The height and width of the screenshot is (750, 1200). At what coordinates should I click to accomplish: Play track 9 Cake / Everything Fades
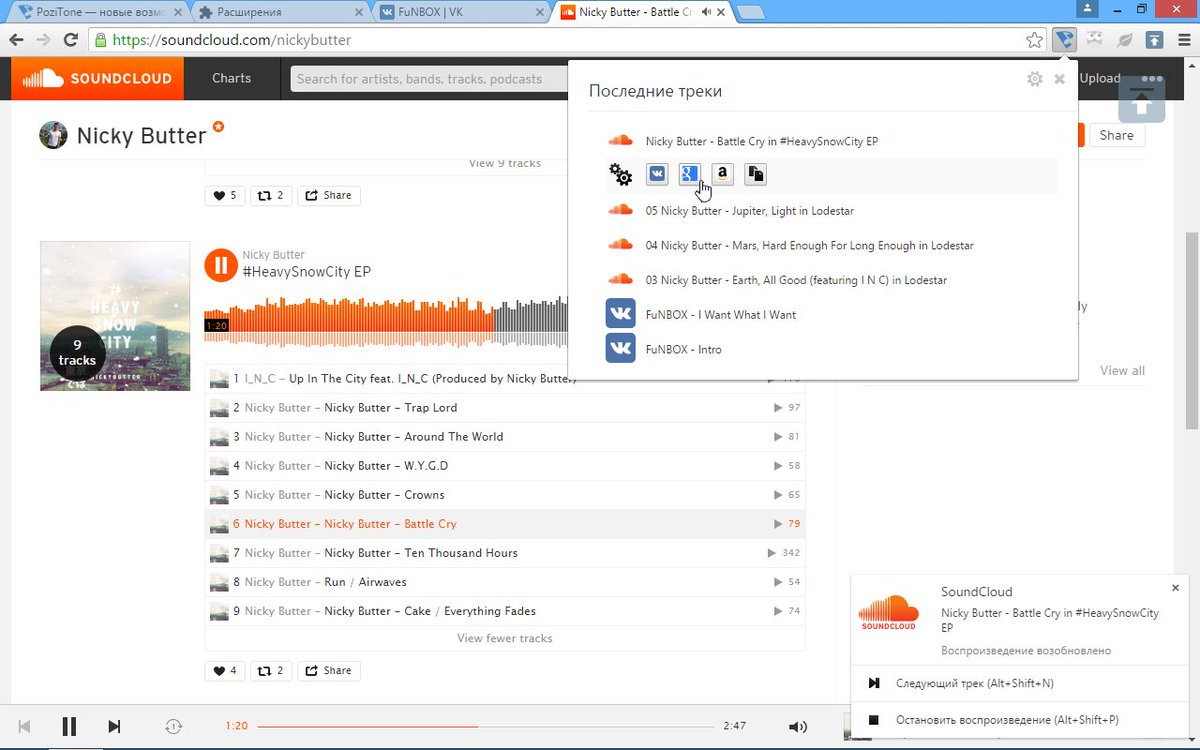click(x=505, y=611)
